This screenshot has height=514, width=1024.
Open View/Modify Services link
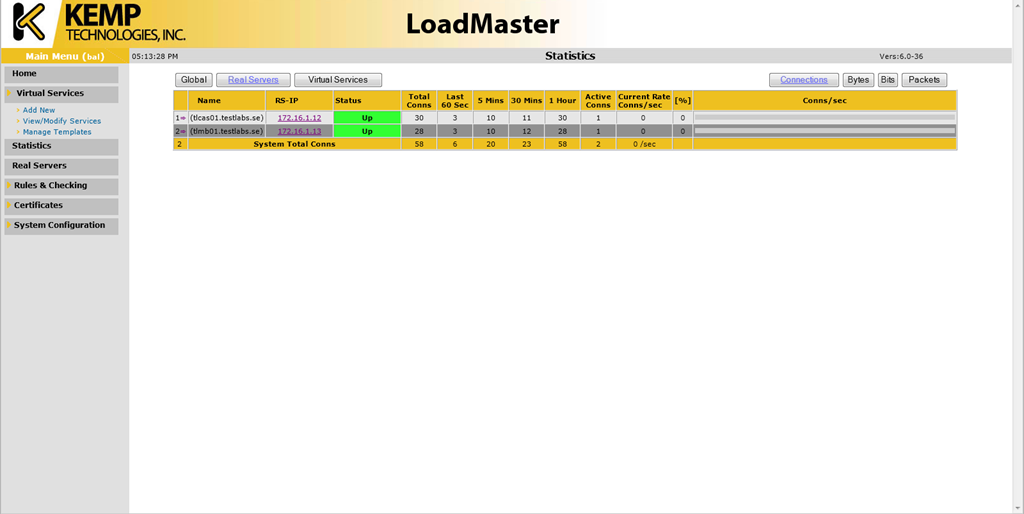click(x=62, y=121)
